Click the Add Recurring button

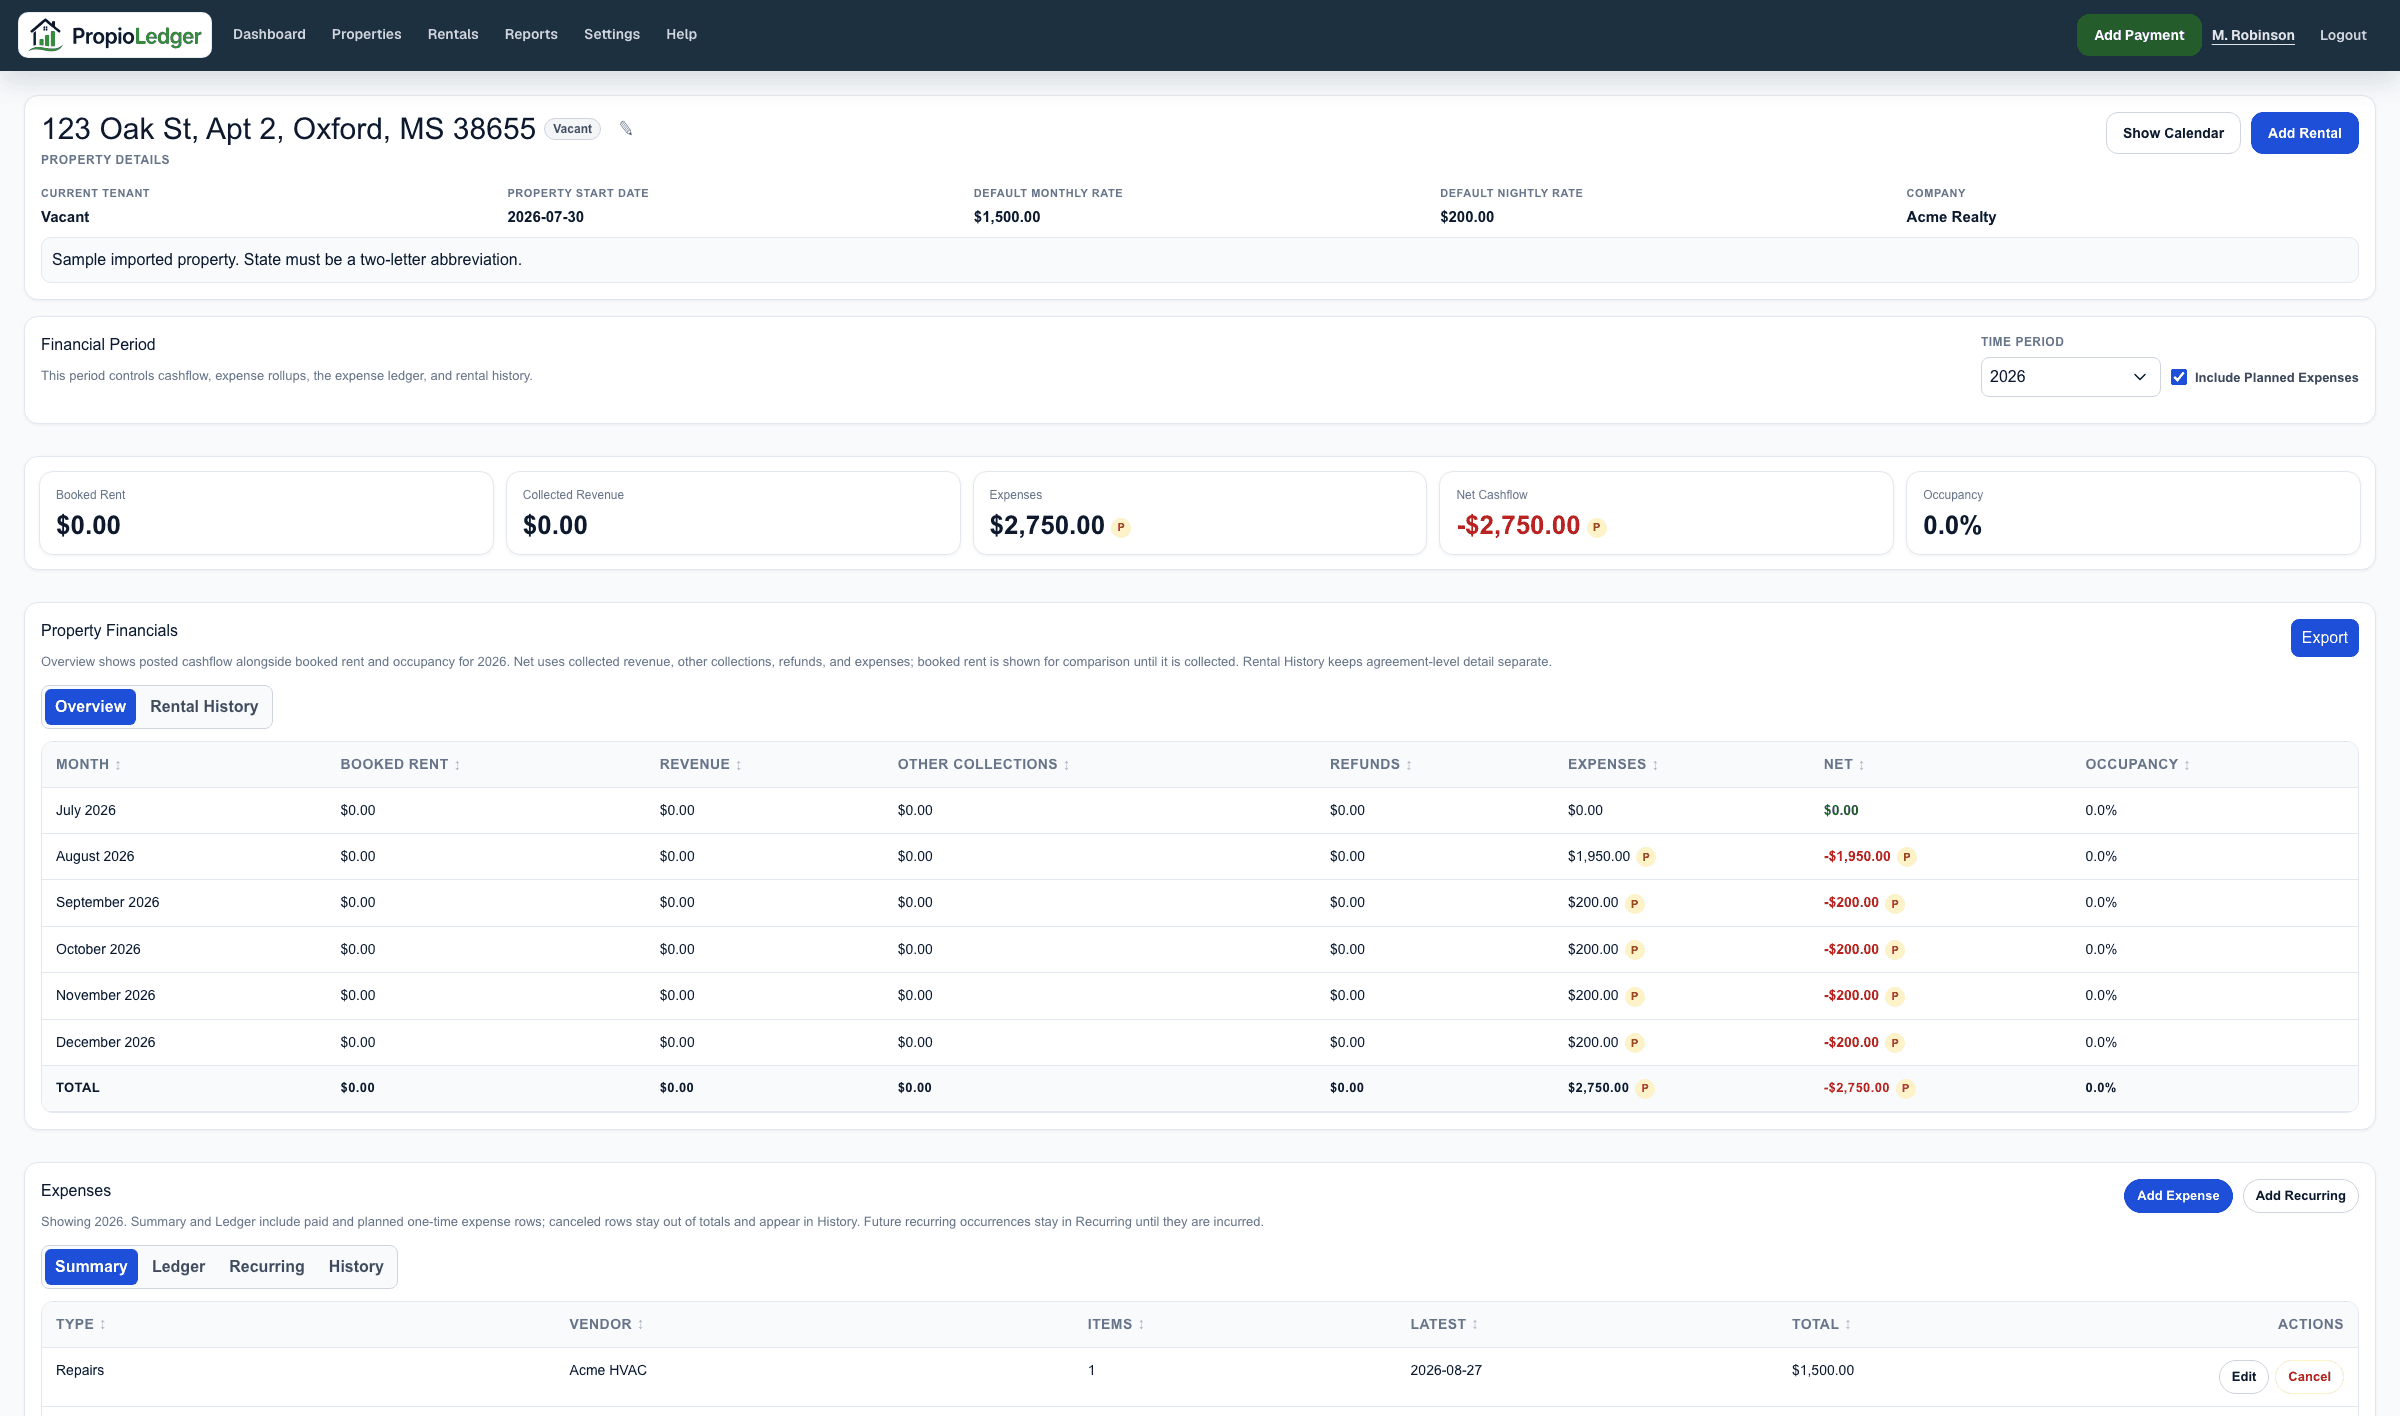coord(2300,1196)
